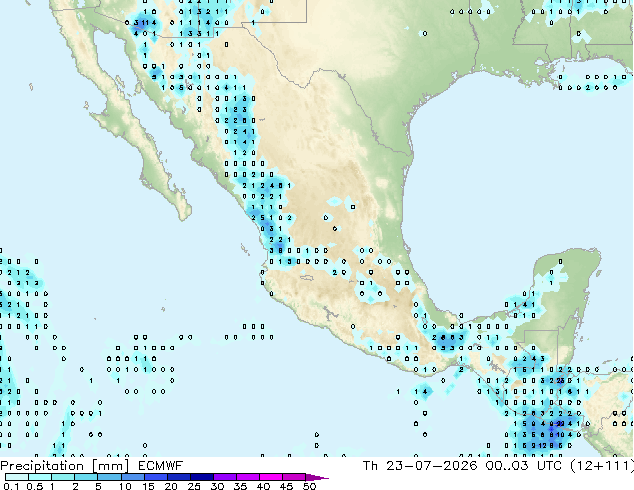Click the "15" legend tick label
Viewport: 634px width, 490px height.
pos(148,486)
